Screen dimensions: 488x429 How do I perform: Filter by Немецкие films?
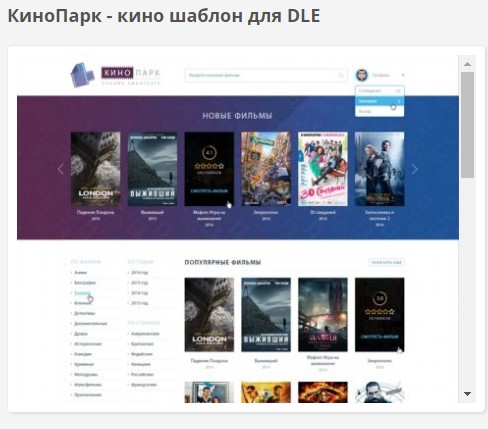coord(141,364)
